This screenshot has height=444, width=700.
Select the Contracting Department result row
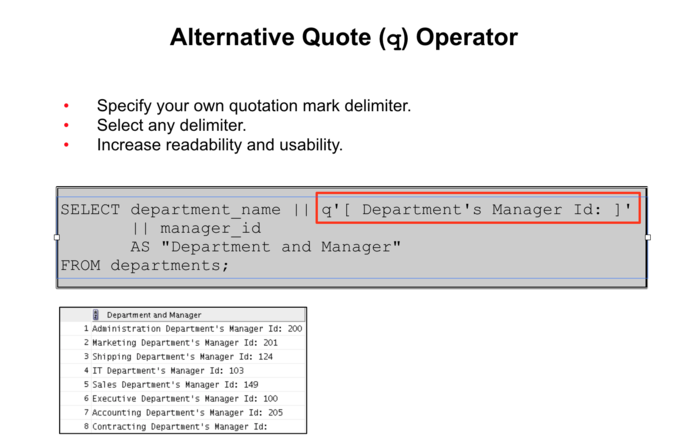click(183, 427)
